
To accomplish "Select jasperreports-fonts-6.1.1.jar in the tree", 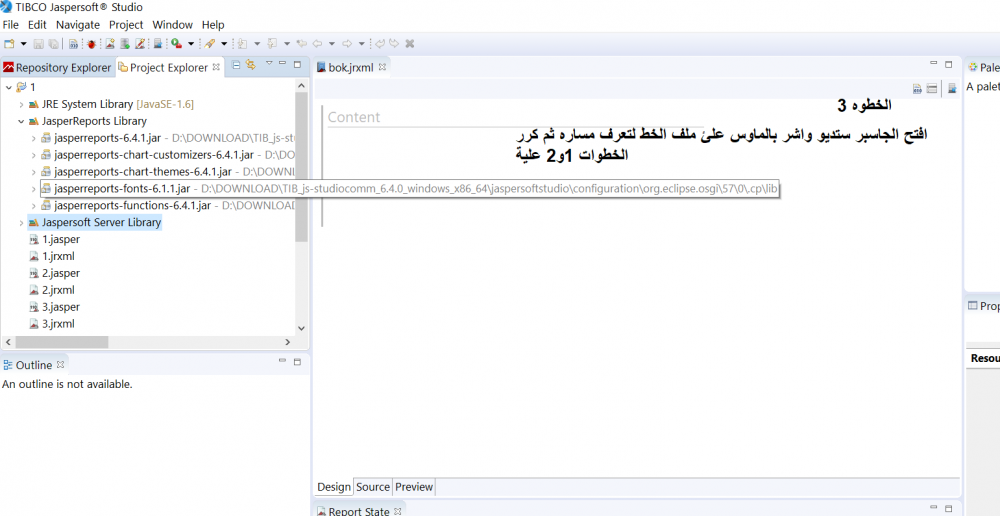I will (x=121, y=189).
